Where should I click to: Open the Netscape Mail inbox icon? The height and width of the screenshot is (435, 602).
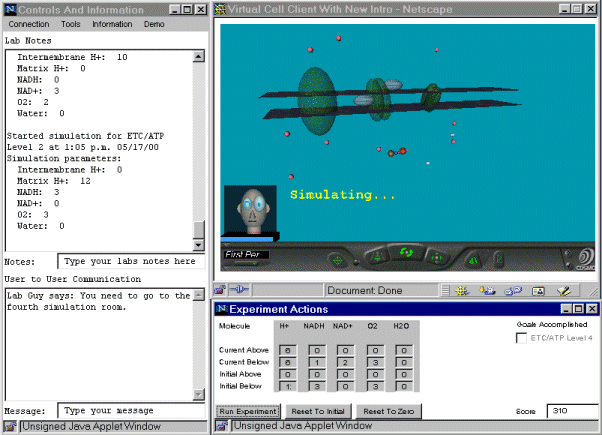pyautogui.click(x=487, y=290)
